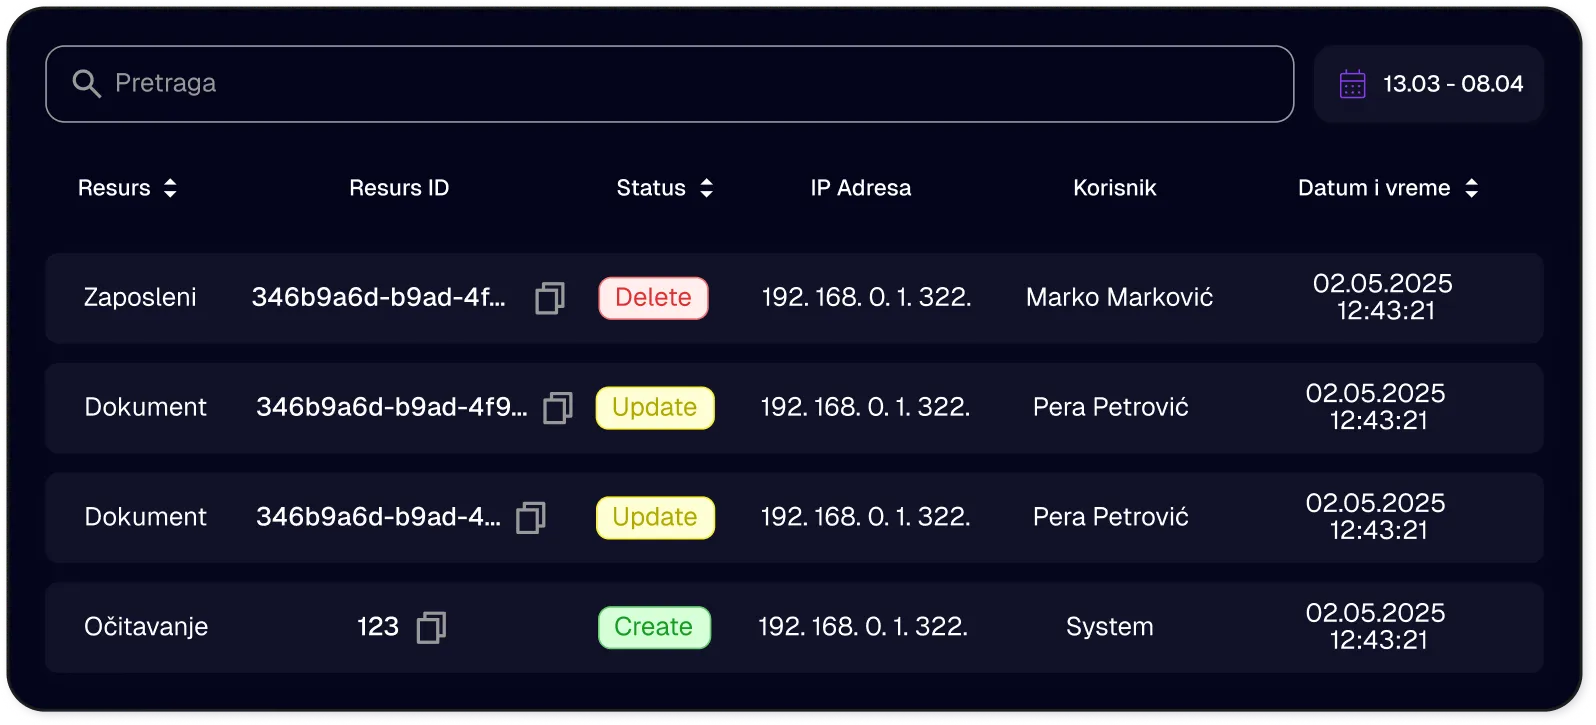Click the magnifying glass search icon
The width and height of the screenshot is (1596, 725).
pos(87,84)
